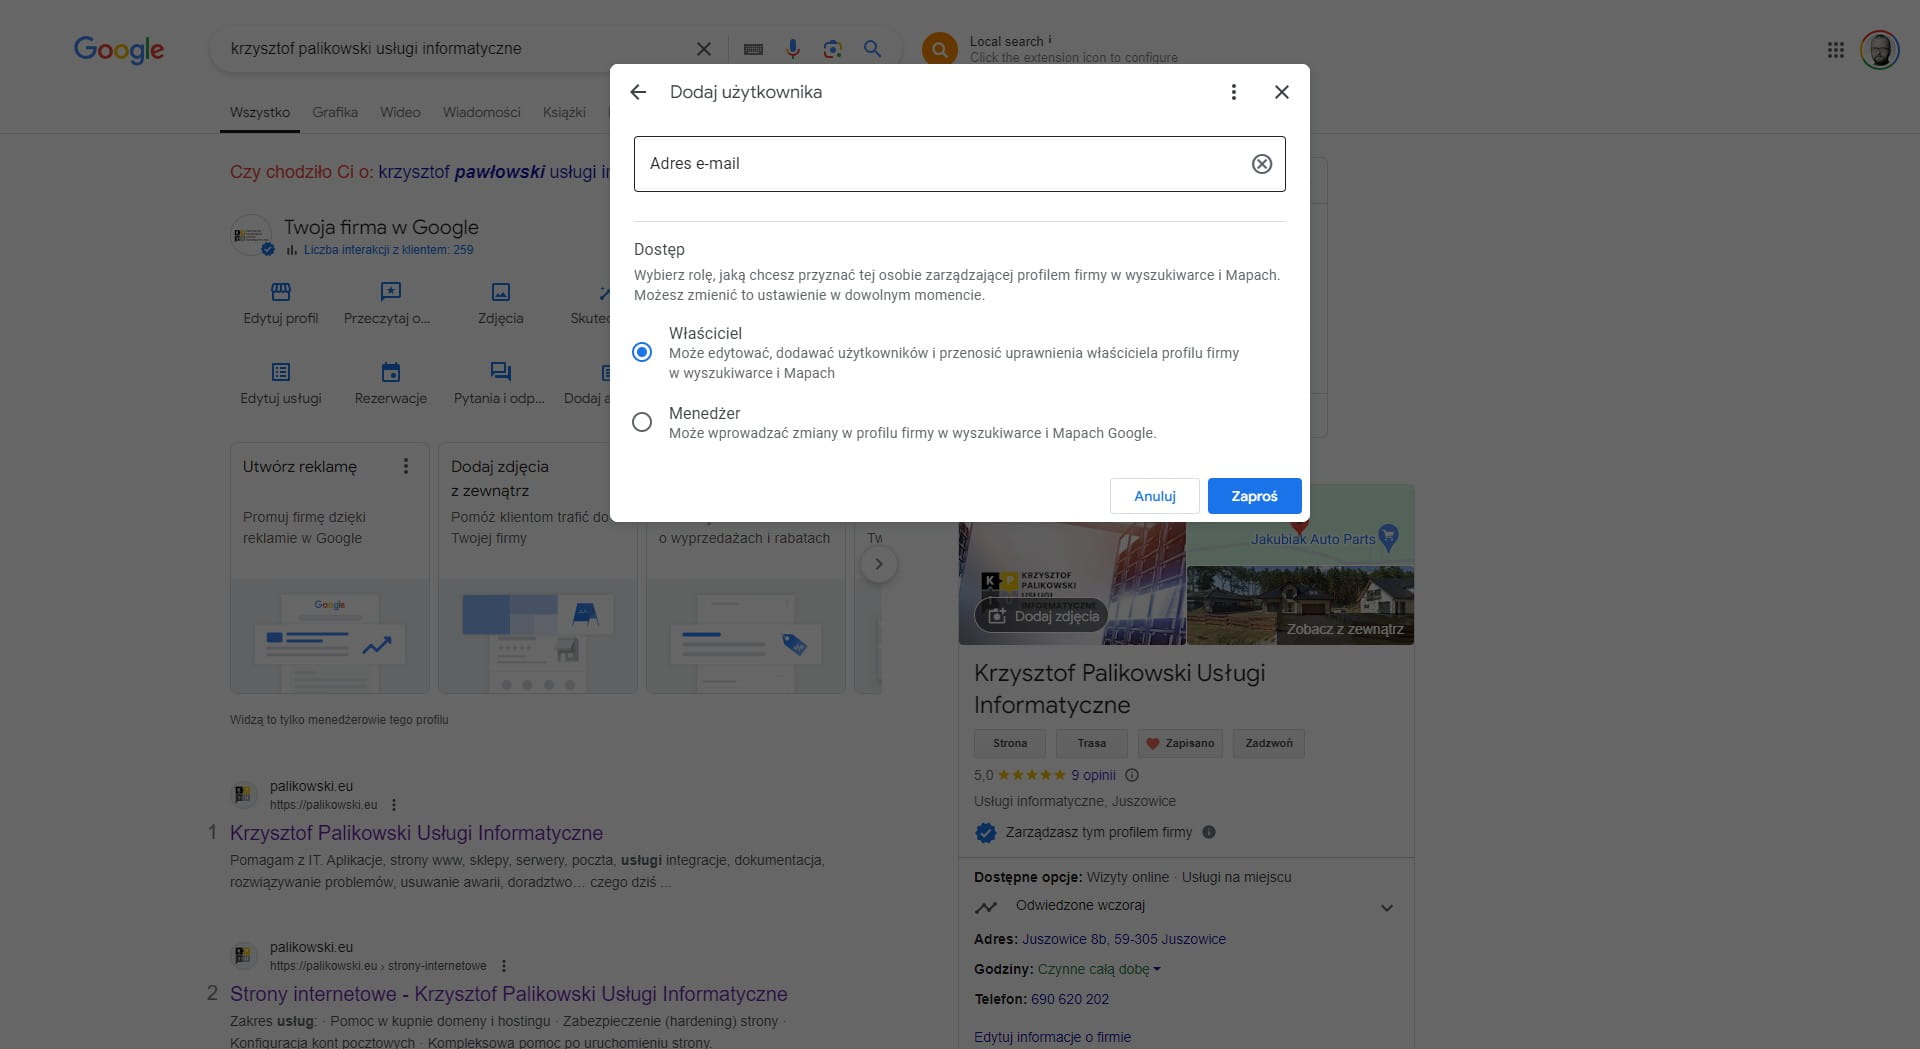The height and width of the screenshot is (1049, 1920).
Task: Open the Edytuj profil panel icon
Action: click(x=280, y=292)
